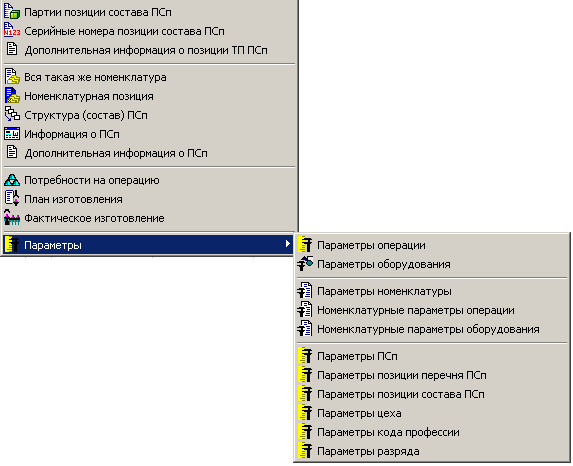Choose Параметры номенклатуры

click(431, 291)
